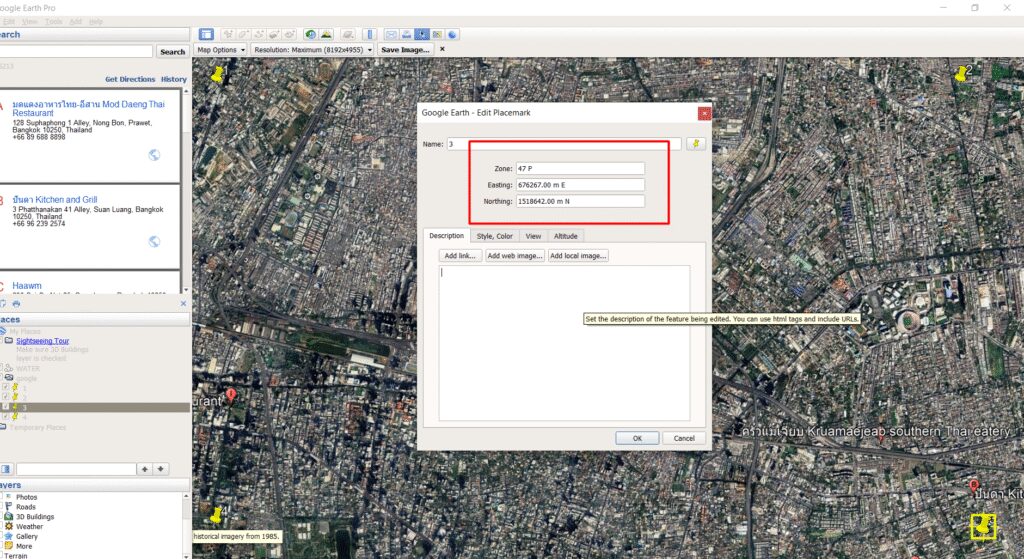Click the Northing coordinate field
This screenshot has height=559, width=1024.
(x=580, y=201)
